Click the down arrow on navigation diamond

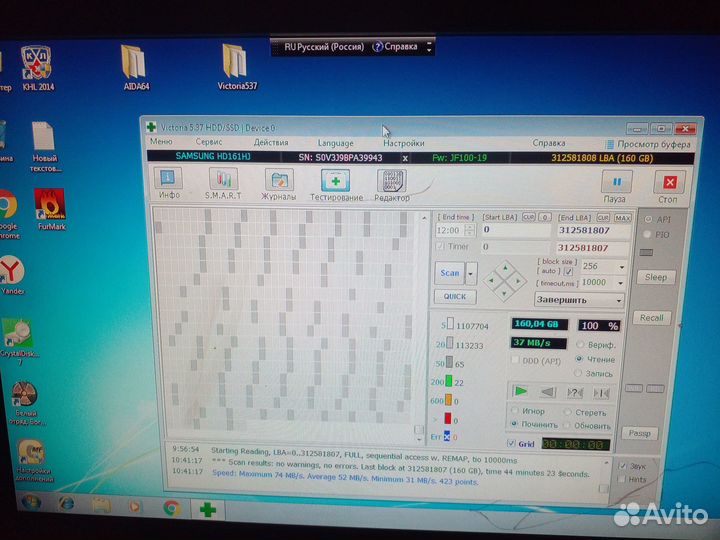click(504, 293)
